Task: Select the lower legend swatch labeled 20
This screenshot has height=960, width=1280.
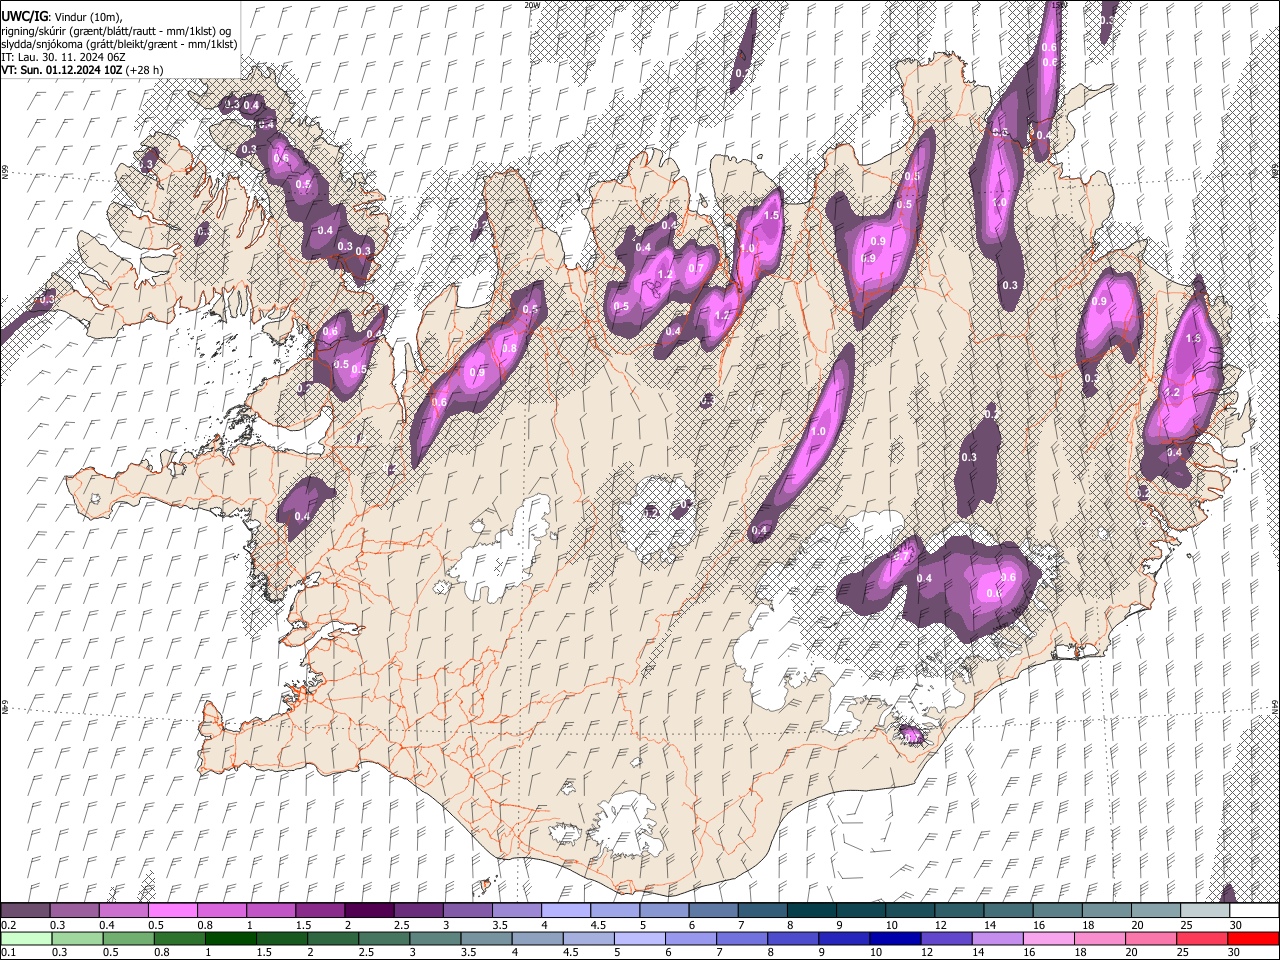Action: pyautogui.click(x=1149, y=938)
